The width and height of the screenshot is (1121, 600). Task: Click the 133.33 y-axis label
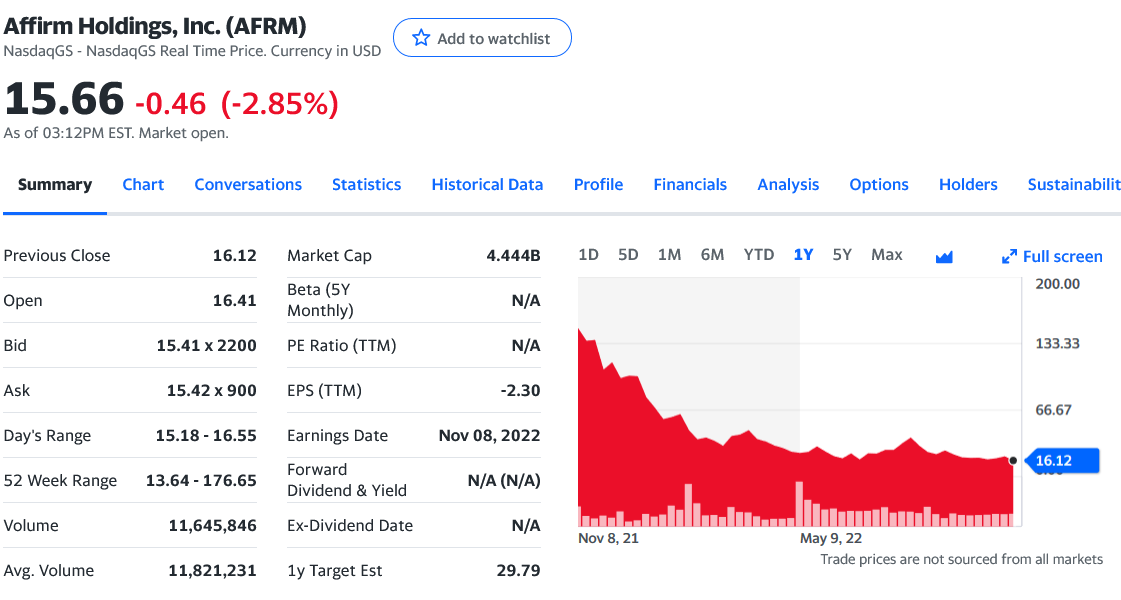[x=1057, y=343]
